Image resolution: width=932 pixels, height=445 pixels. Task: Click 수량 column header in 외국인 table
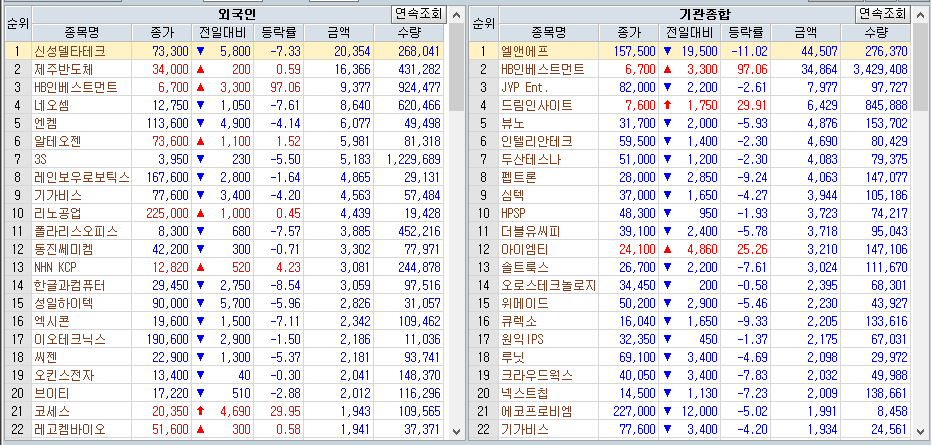410,33
